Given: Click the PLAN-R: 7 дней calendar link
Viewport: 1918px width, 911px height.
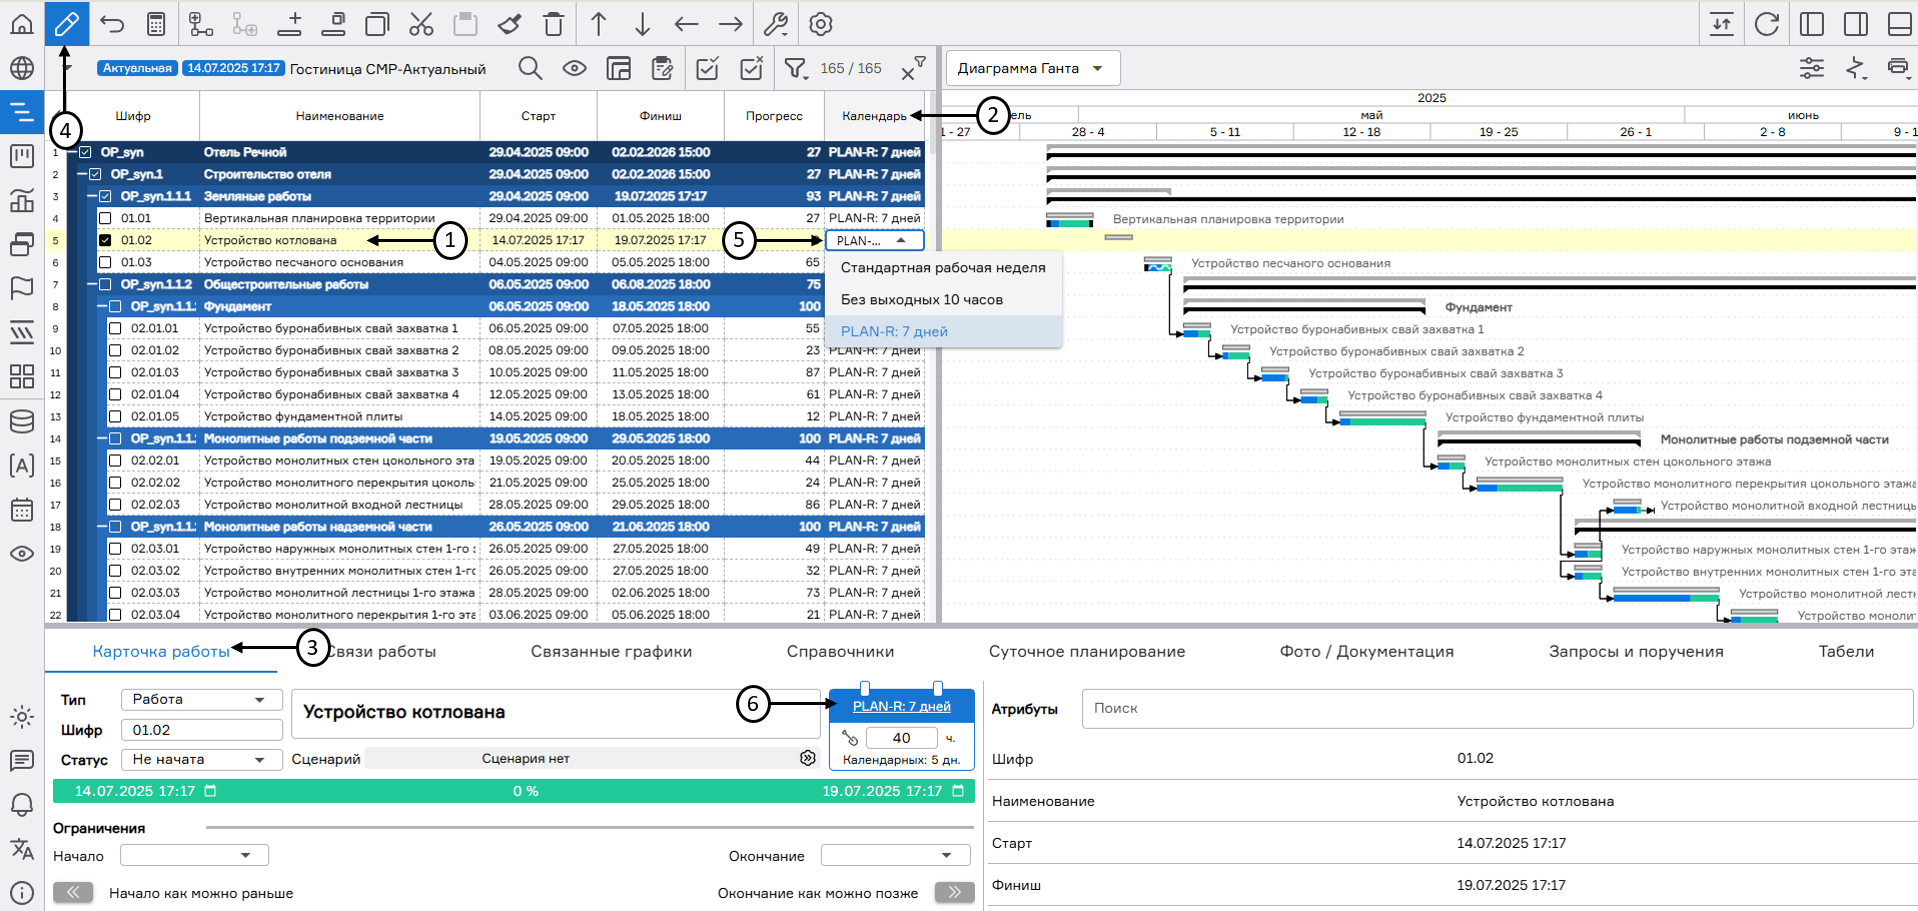Looking at the screenshot, I should point(901,706).
